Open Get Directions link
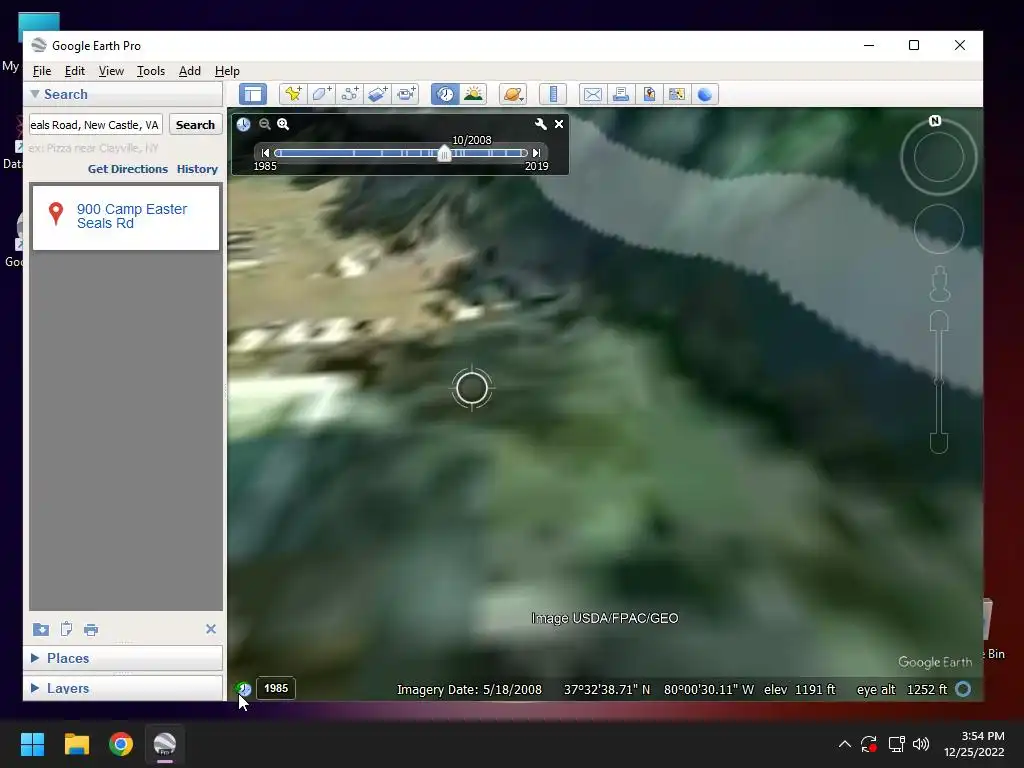1024x768 pixels. pyautogui.click(x=128, y=169)
